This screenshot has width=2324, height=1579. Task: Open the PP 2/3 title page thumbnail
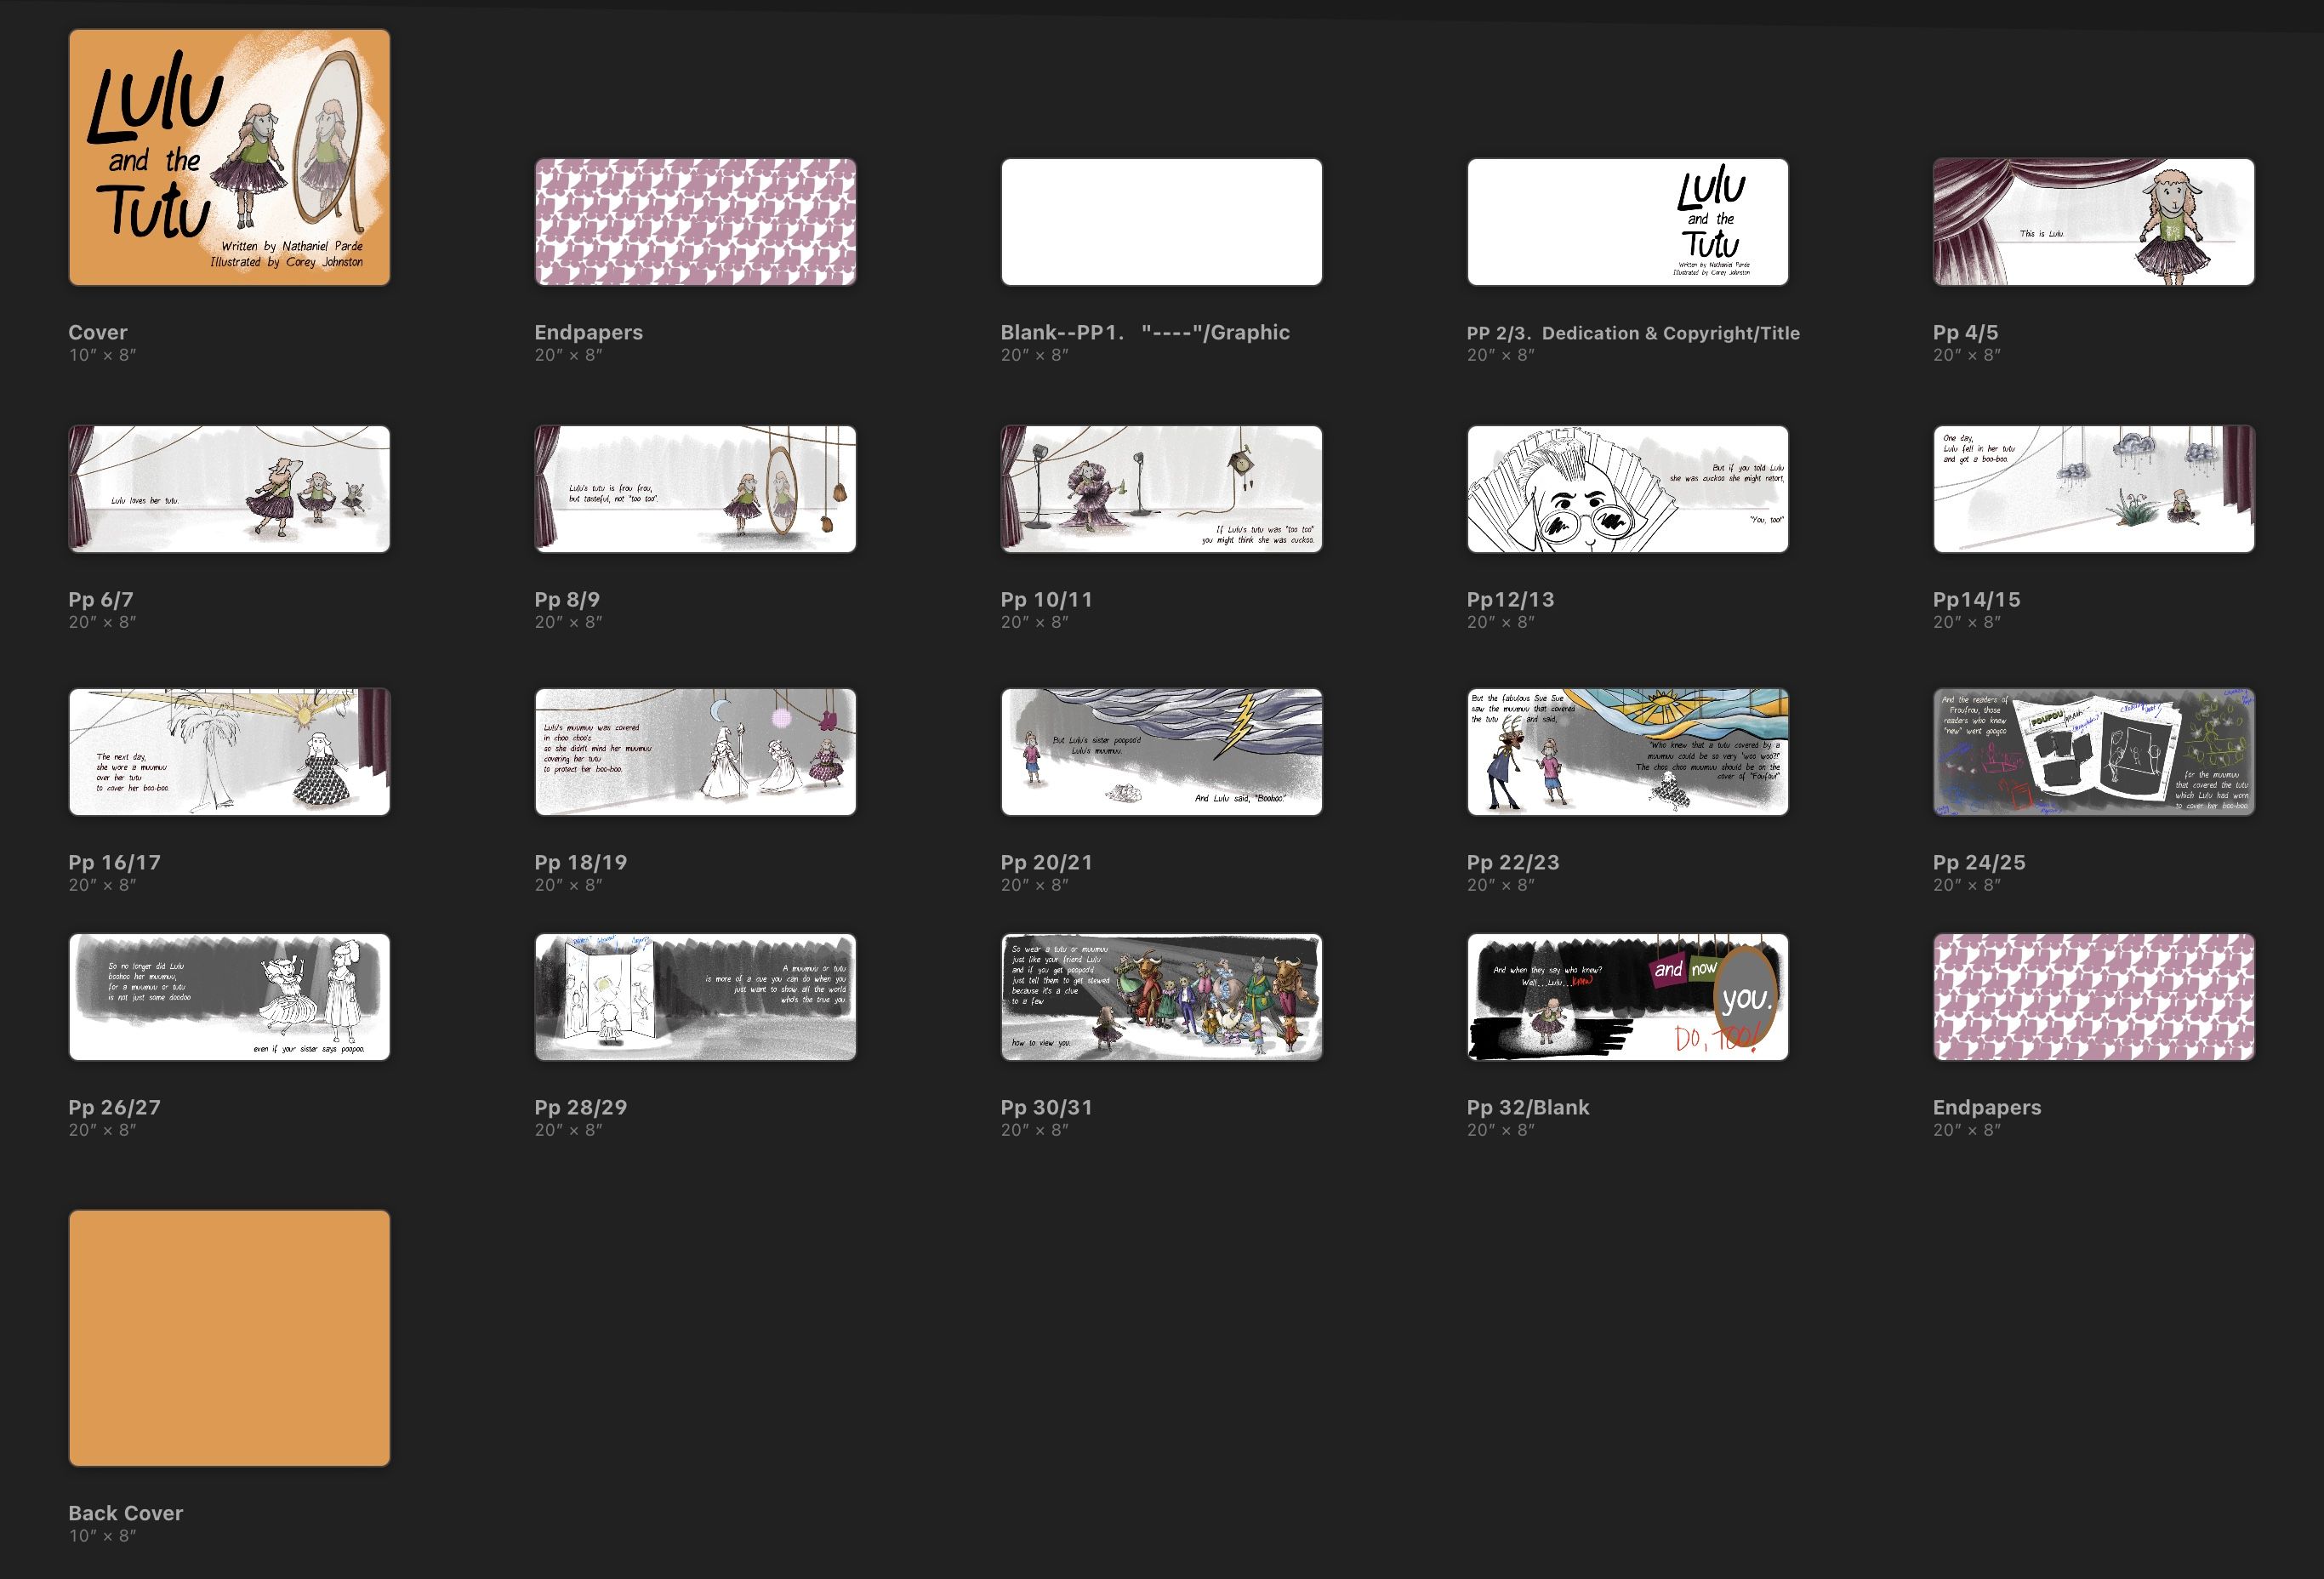coord(1627,222)
